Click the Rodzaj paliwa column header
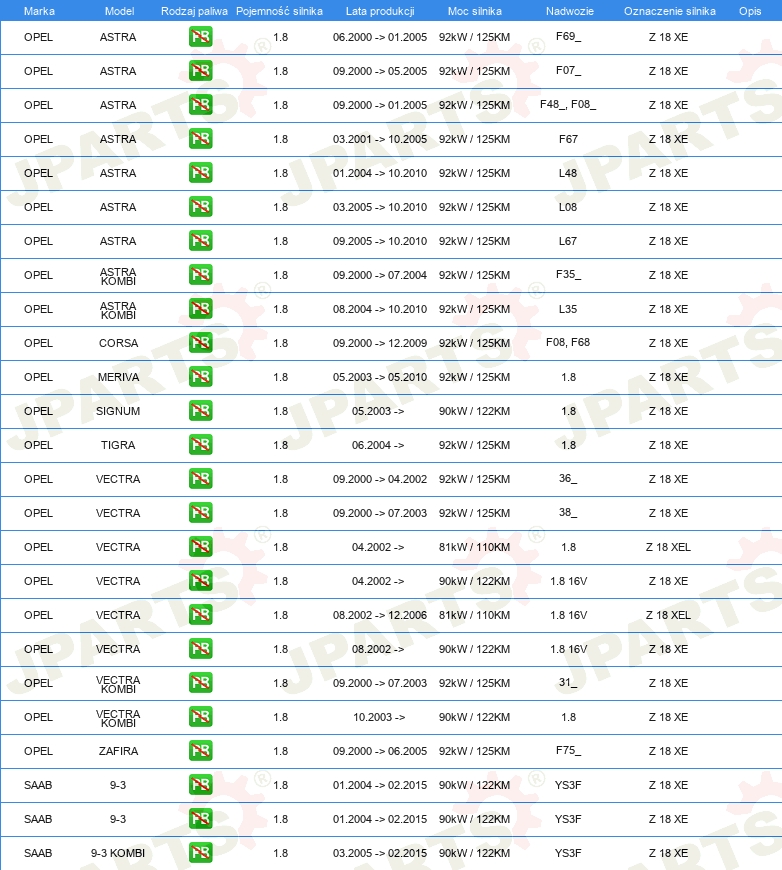 point(194,11)
